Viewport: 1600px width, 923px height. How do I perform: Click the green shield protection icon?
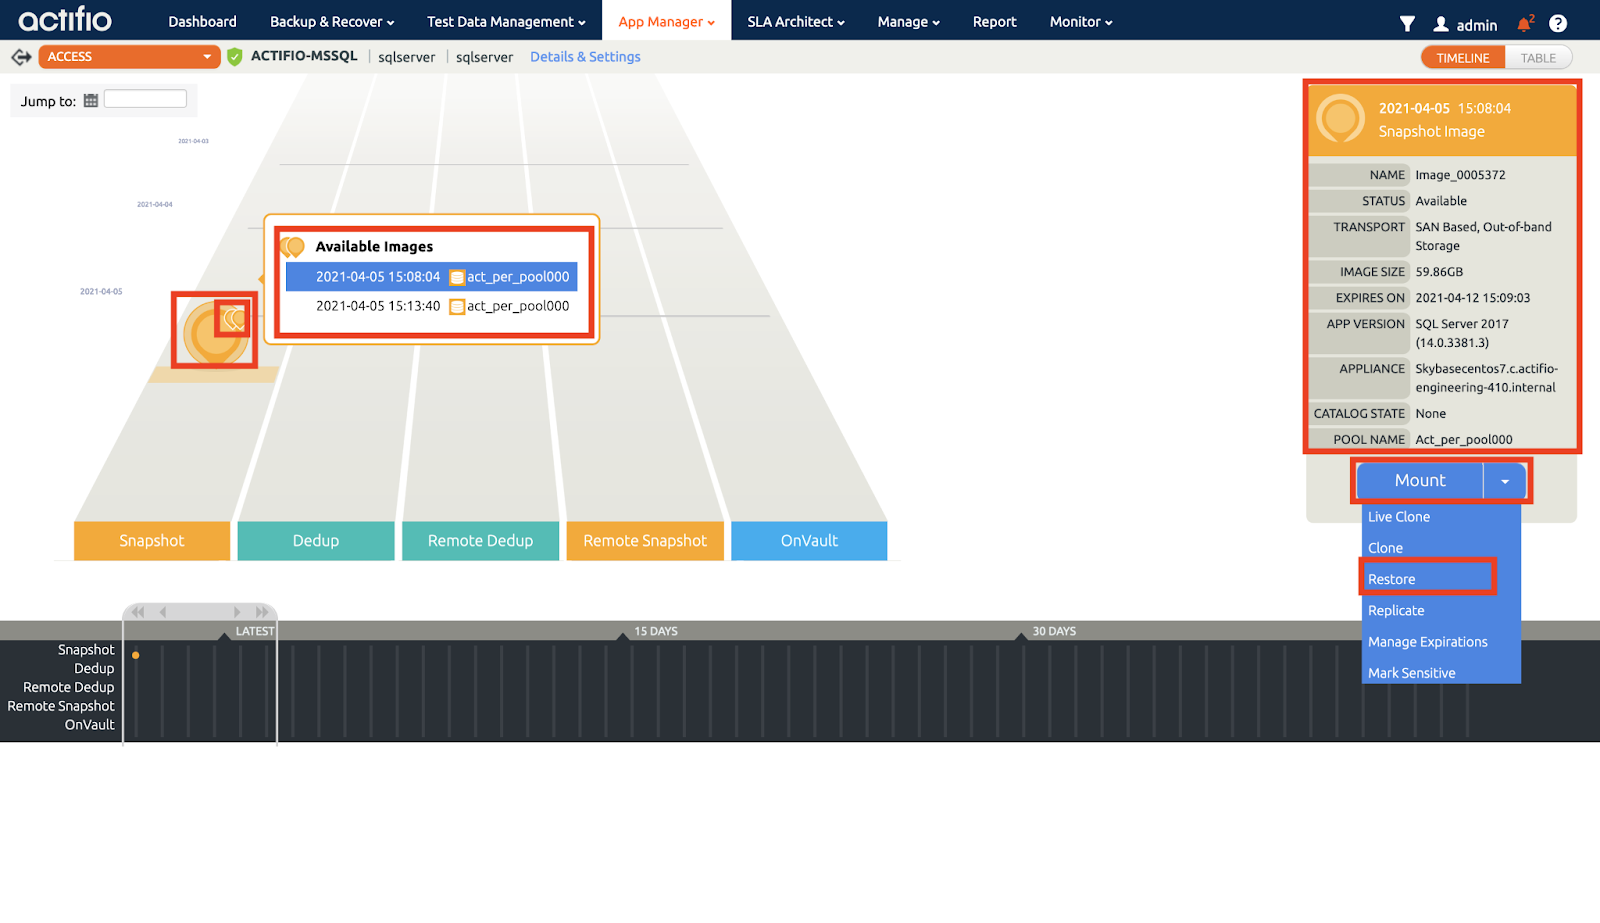pos(234,57)
